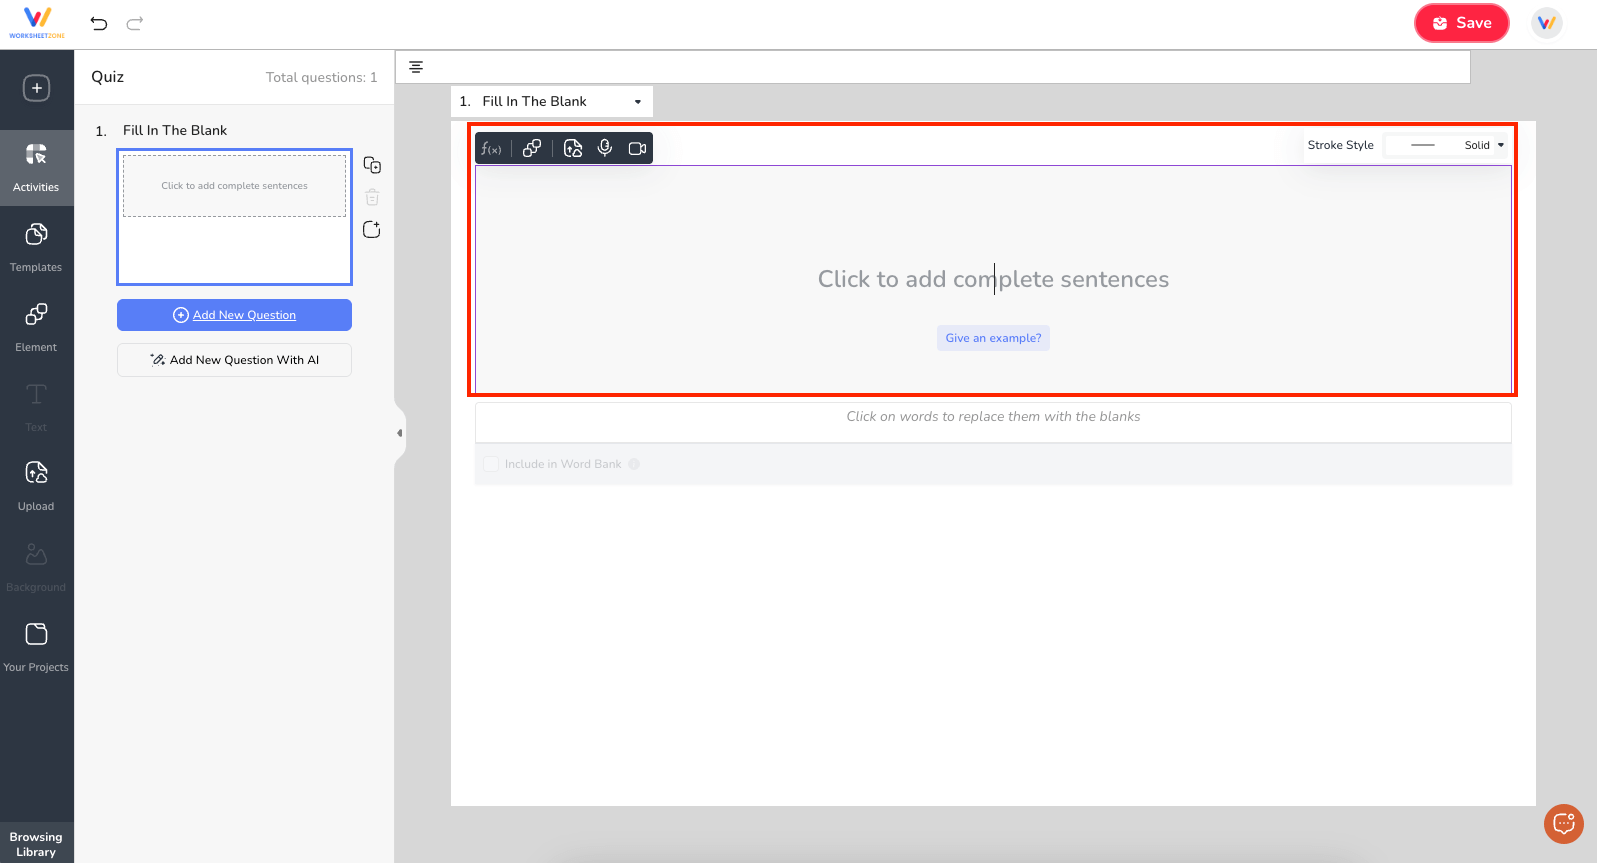
Task: Insert an uploaded image from toolbar
Action: point(573,148)
